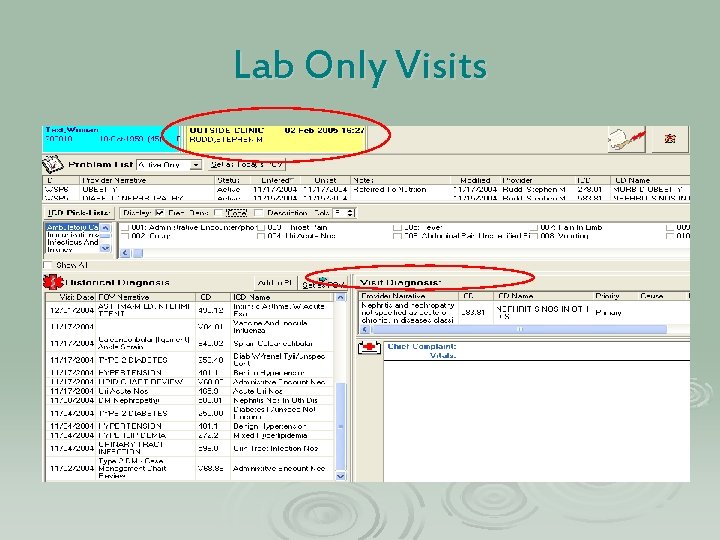Check the 004 Uti Acute Nos item
Screen dimensions: 720x540
click(x=261, y=236)
